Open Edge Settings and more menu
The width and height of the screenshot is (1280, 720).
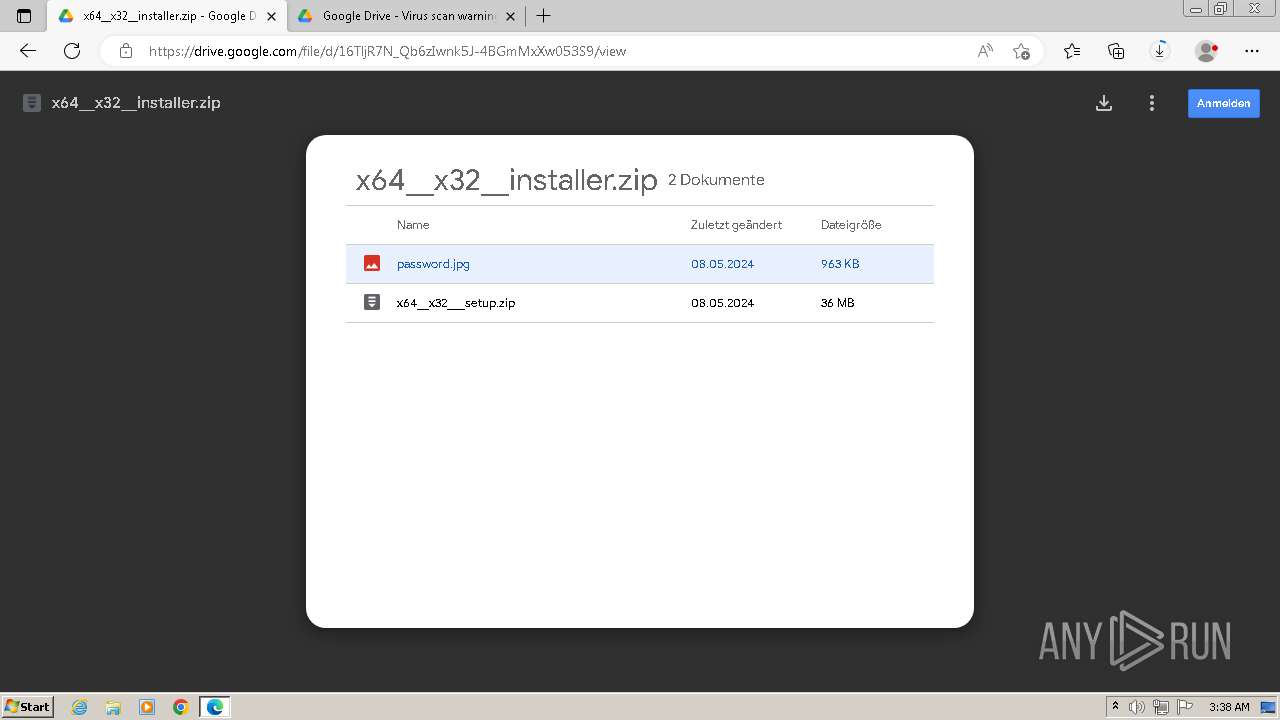pos(1252,51)
